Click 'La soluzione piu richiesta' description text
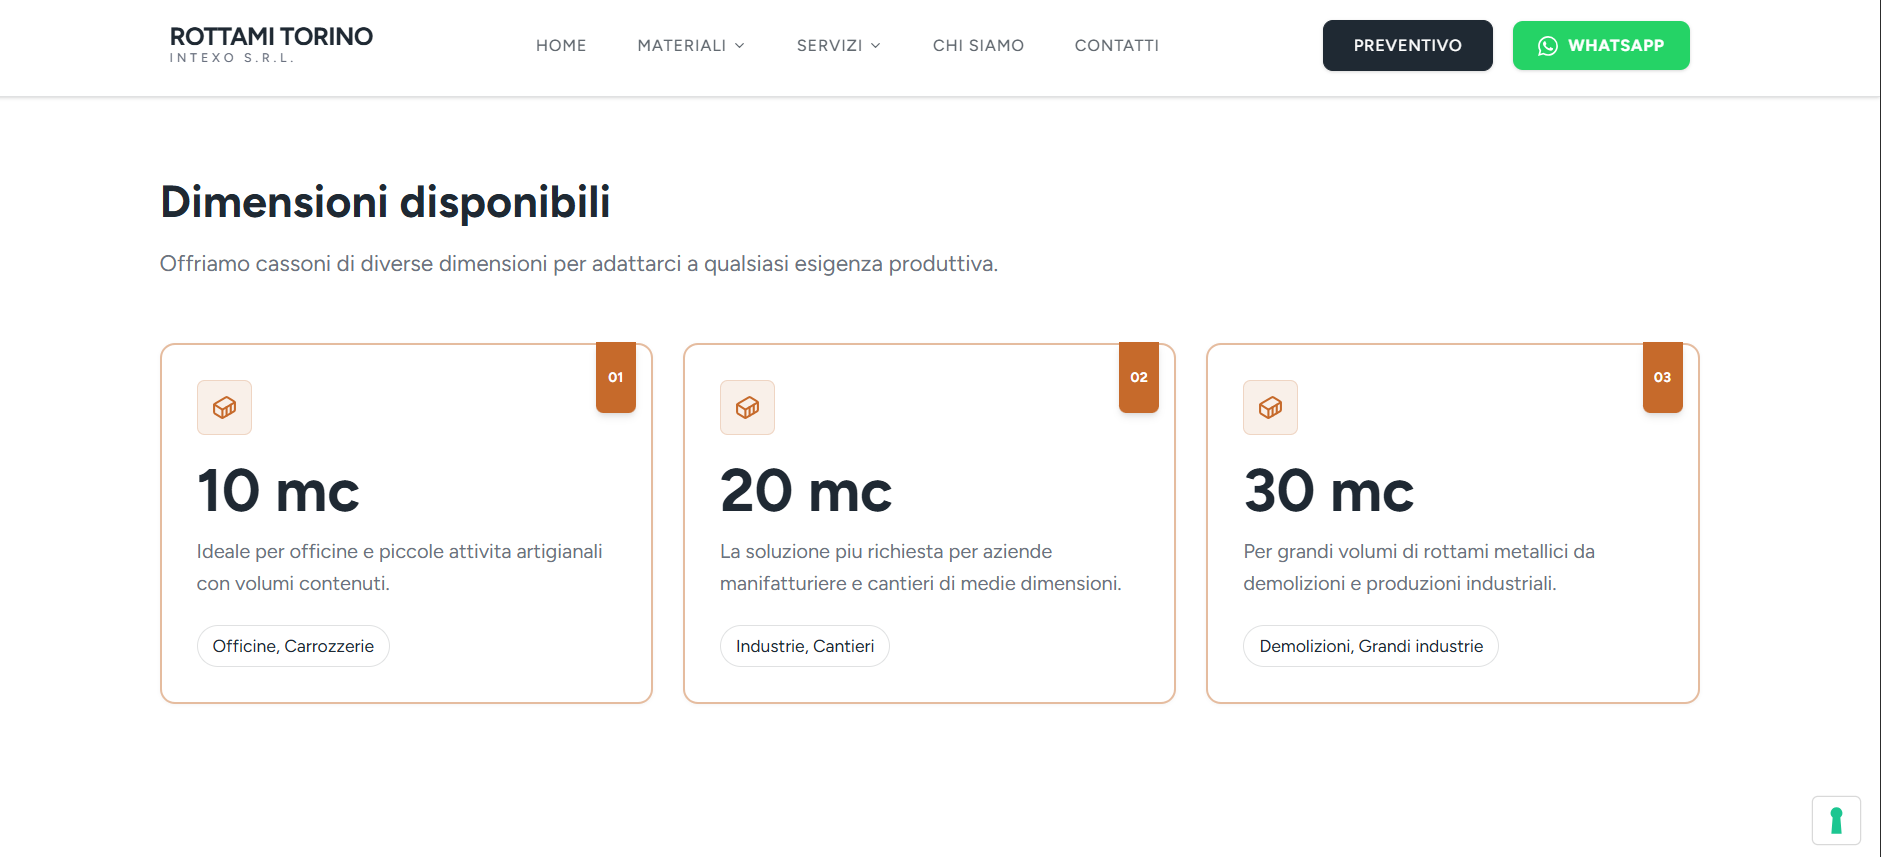This screenshot has height=857, width=1881. (x=921, y=567)
